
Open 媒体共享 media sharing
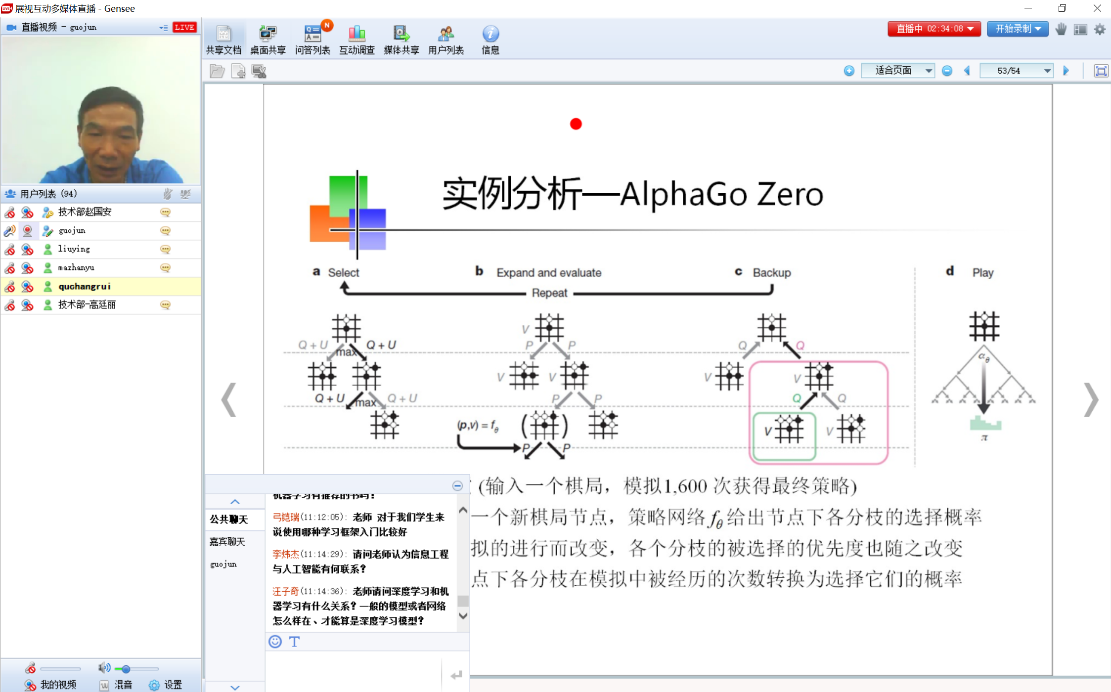(x=401, y=39)
